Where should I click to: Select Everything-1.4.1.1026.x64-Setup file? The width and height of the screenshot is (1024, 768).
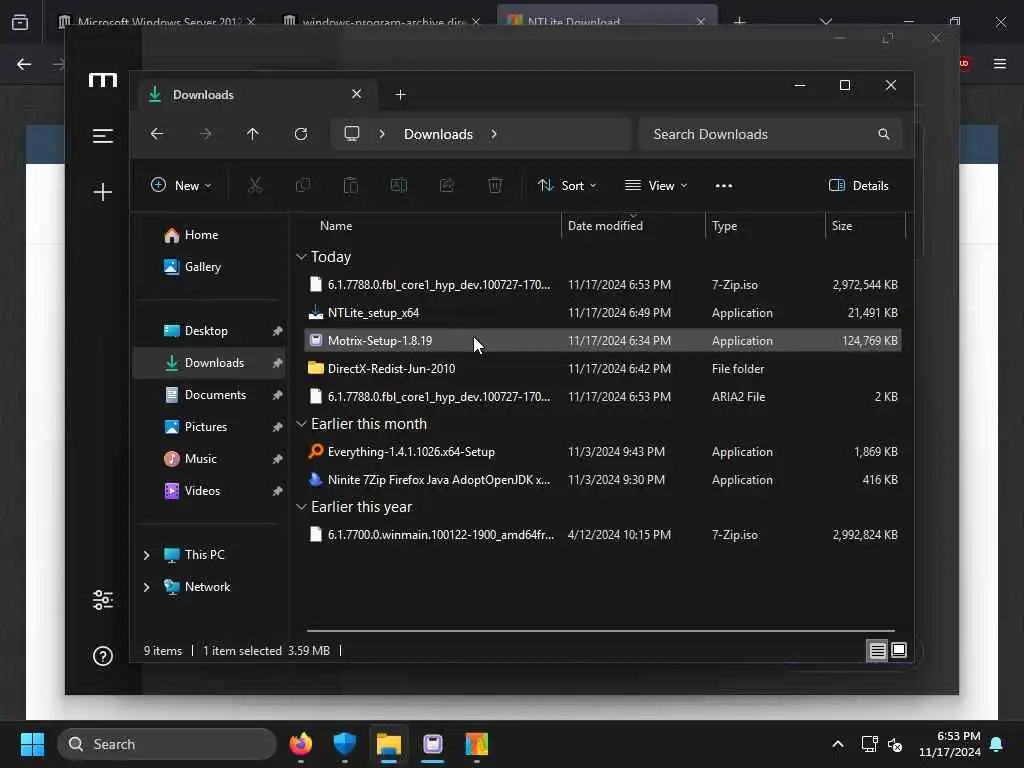(x=602, y=452)
